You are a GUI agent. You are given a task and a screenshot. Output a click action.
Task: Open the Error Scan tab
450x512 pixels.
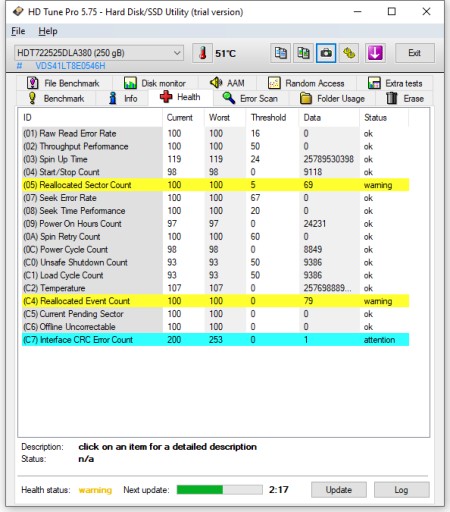250,98
